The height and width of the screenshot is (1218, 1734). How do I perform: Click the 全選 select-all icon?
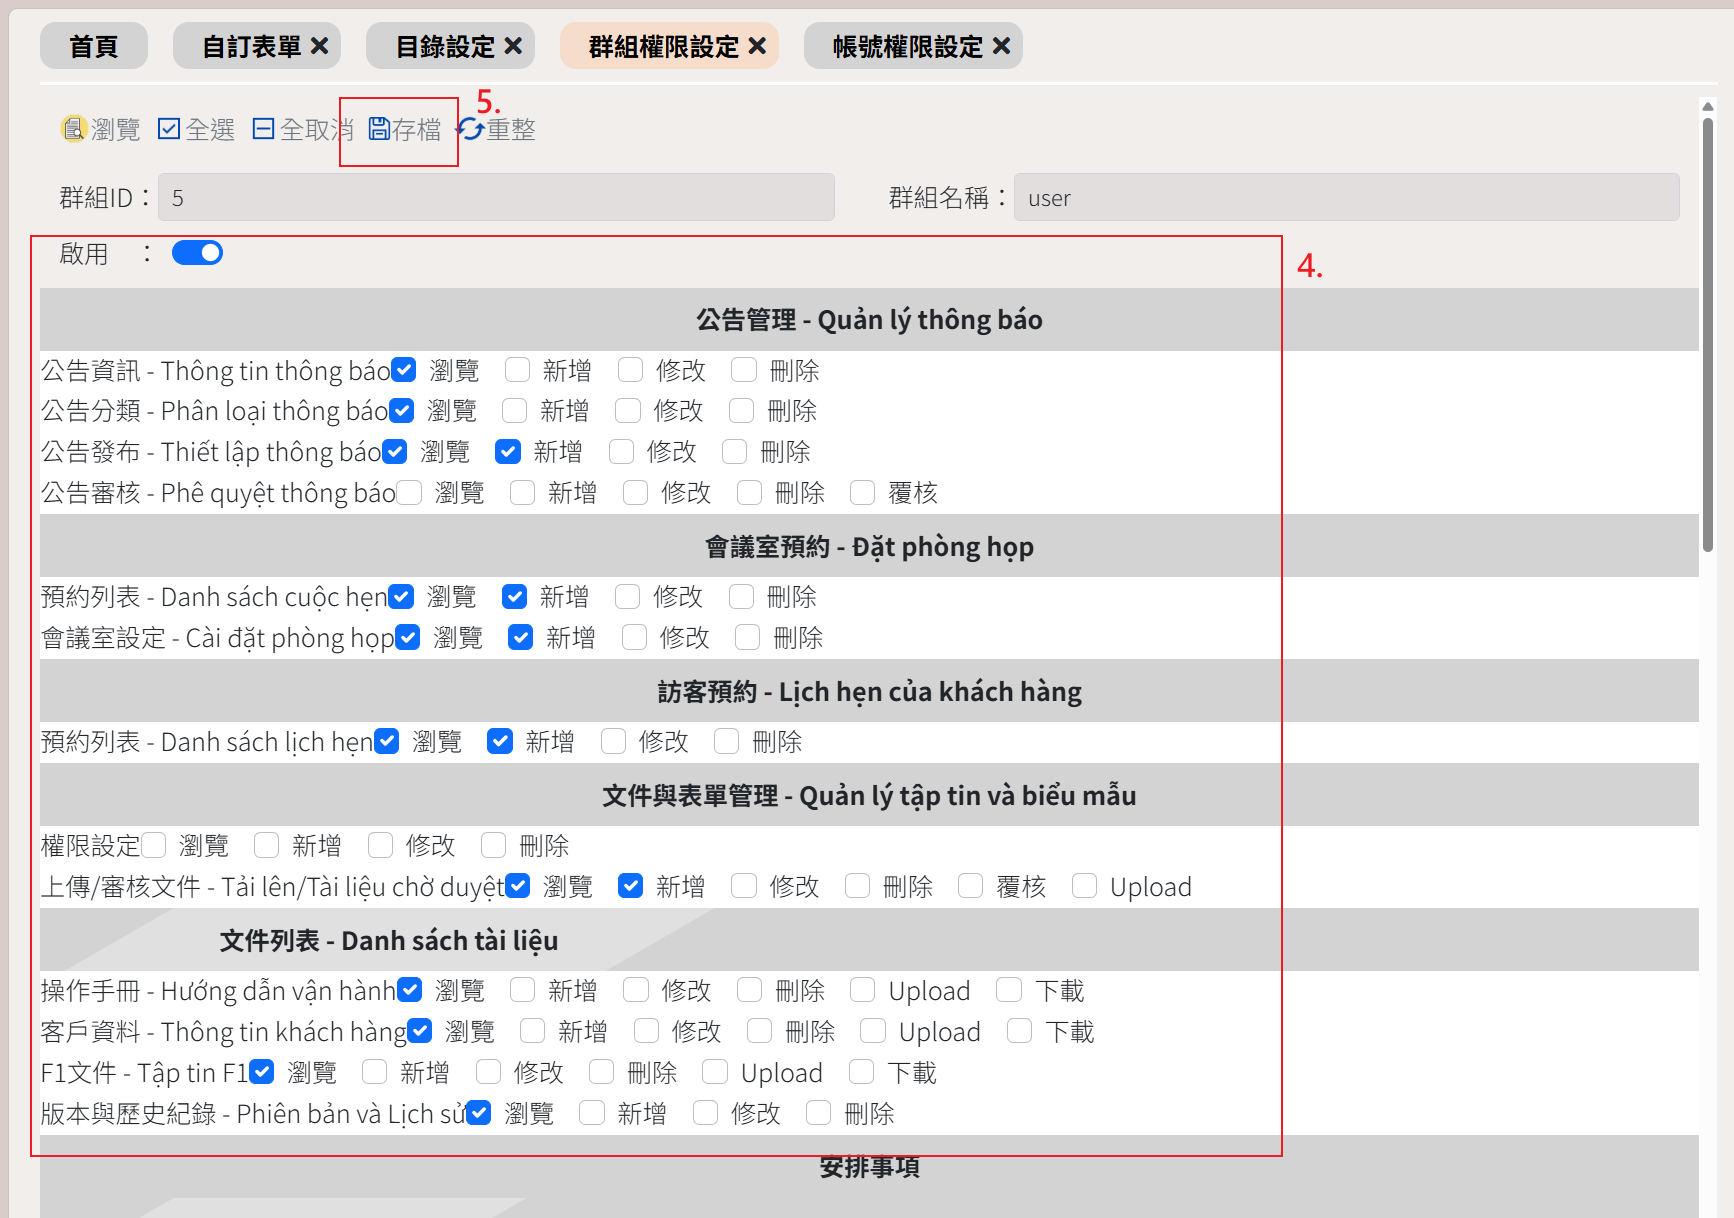(169, 129)
